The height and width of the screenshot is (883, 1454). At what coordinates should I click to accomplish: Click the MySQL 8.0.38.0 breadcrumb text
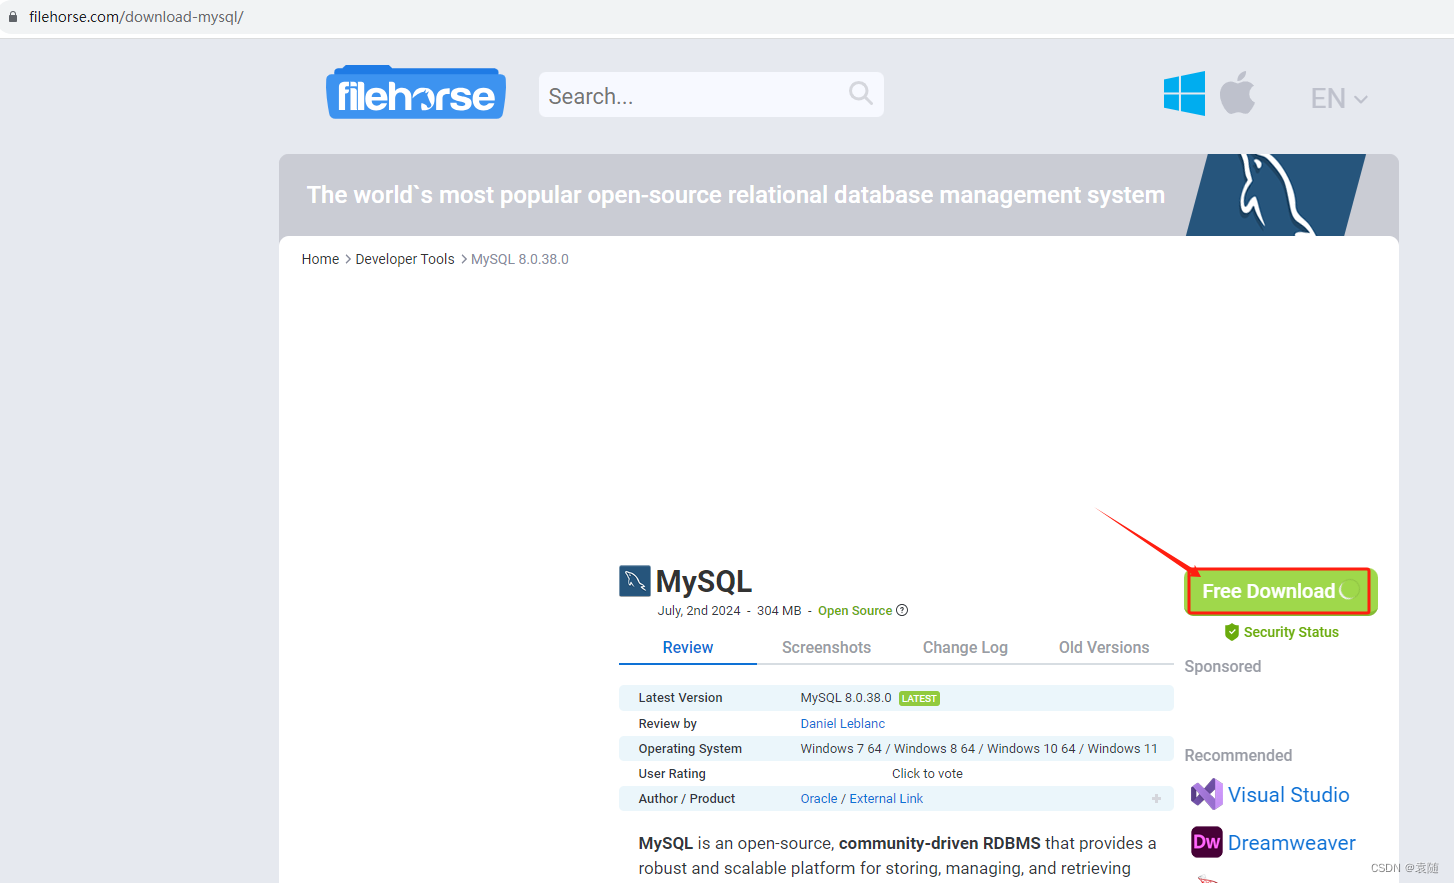(520, 259)
